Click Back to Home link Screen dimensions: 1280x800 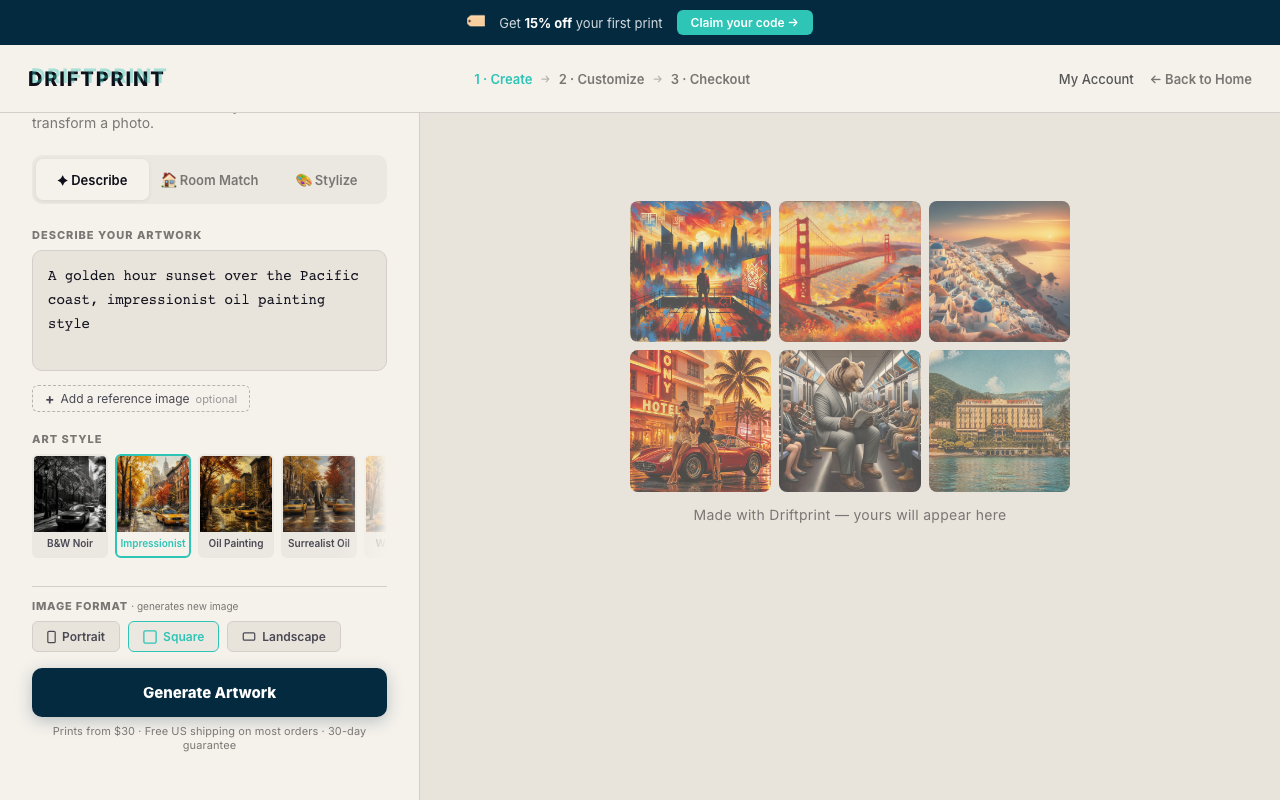pos(1201,79)
